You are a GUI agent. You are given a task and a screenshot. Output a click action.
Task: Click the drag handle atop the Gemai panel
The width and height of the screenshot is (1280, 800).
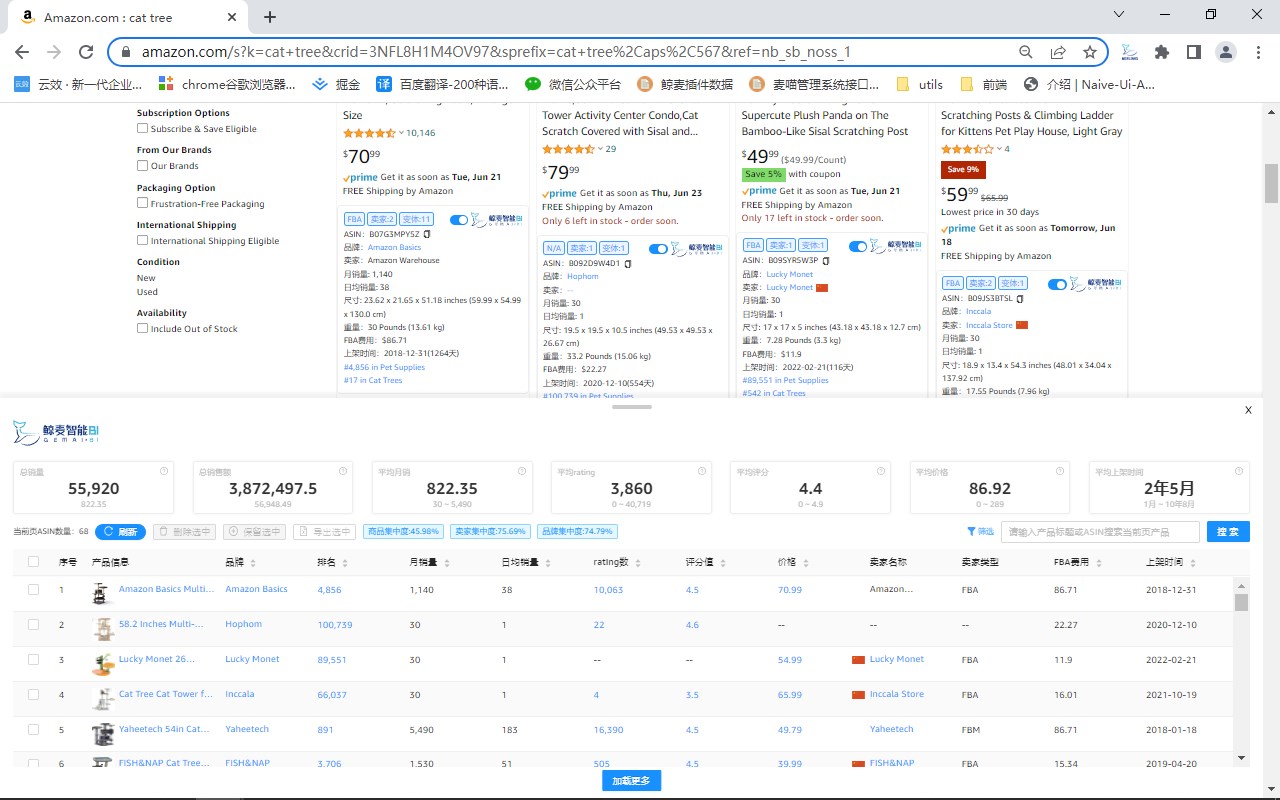631,407
